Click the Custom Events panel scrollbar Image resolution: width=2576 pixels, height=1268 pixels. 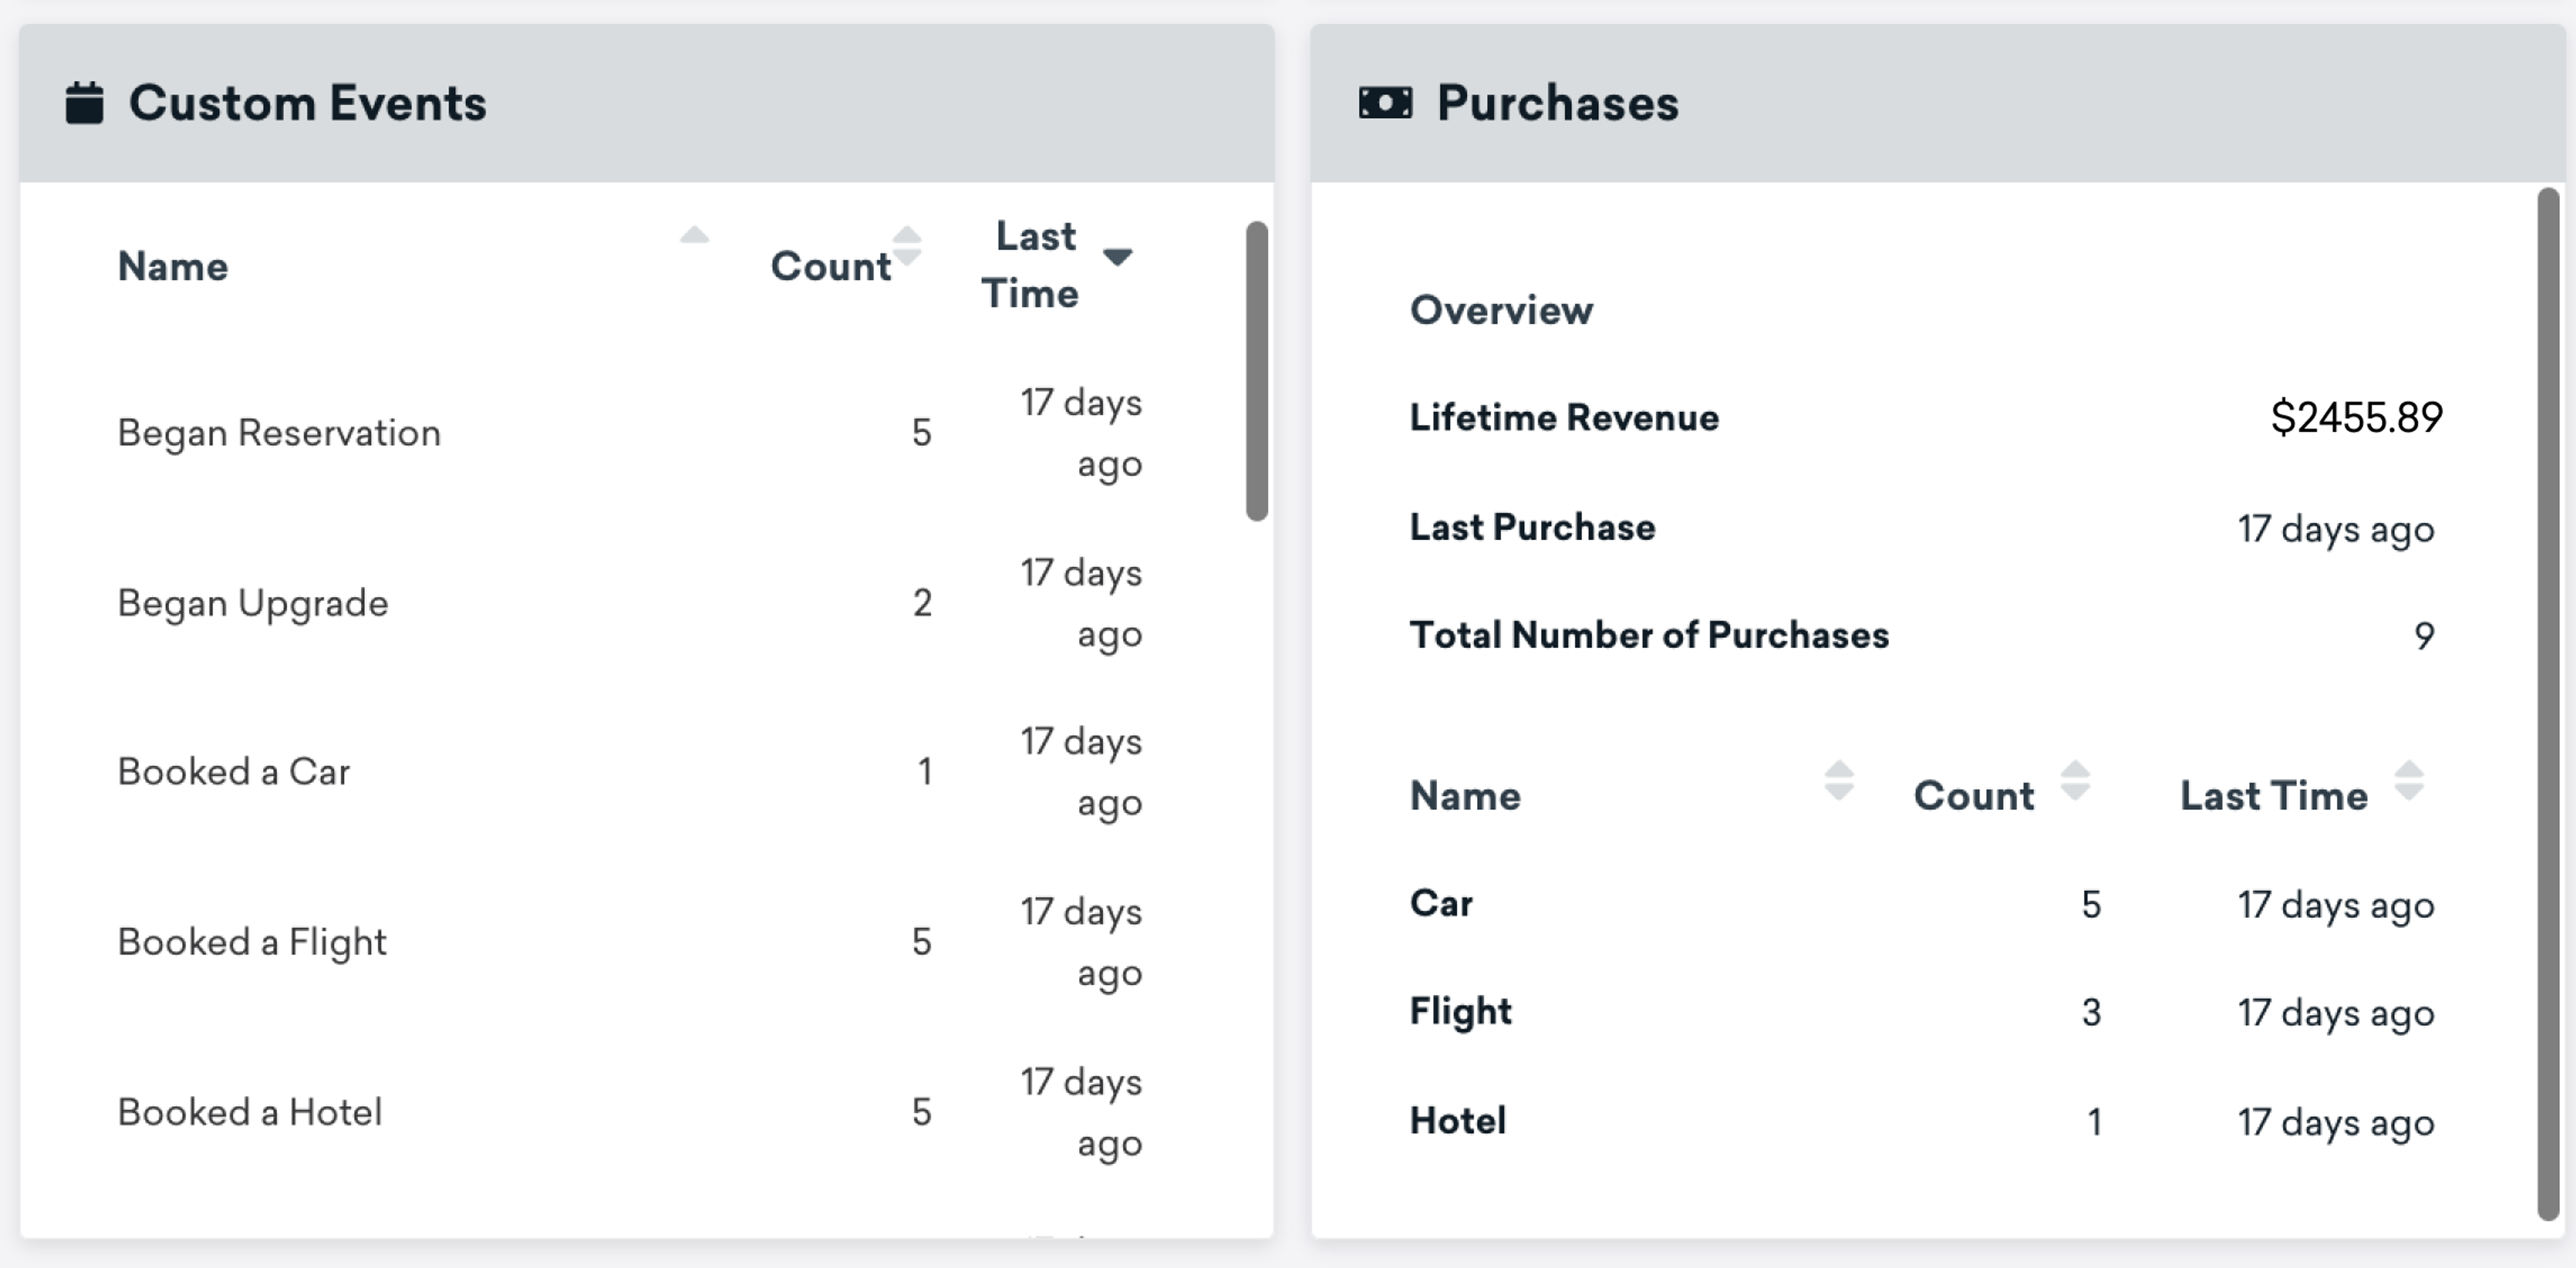pos(1256,371)
